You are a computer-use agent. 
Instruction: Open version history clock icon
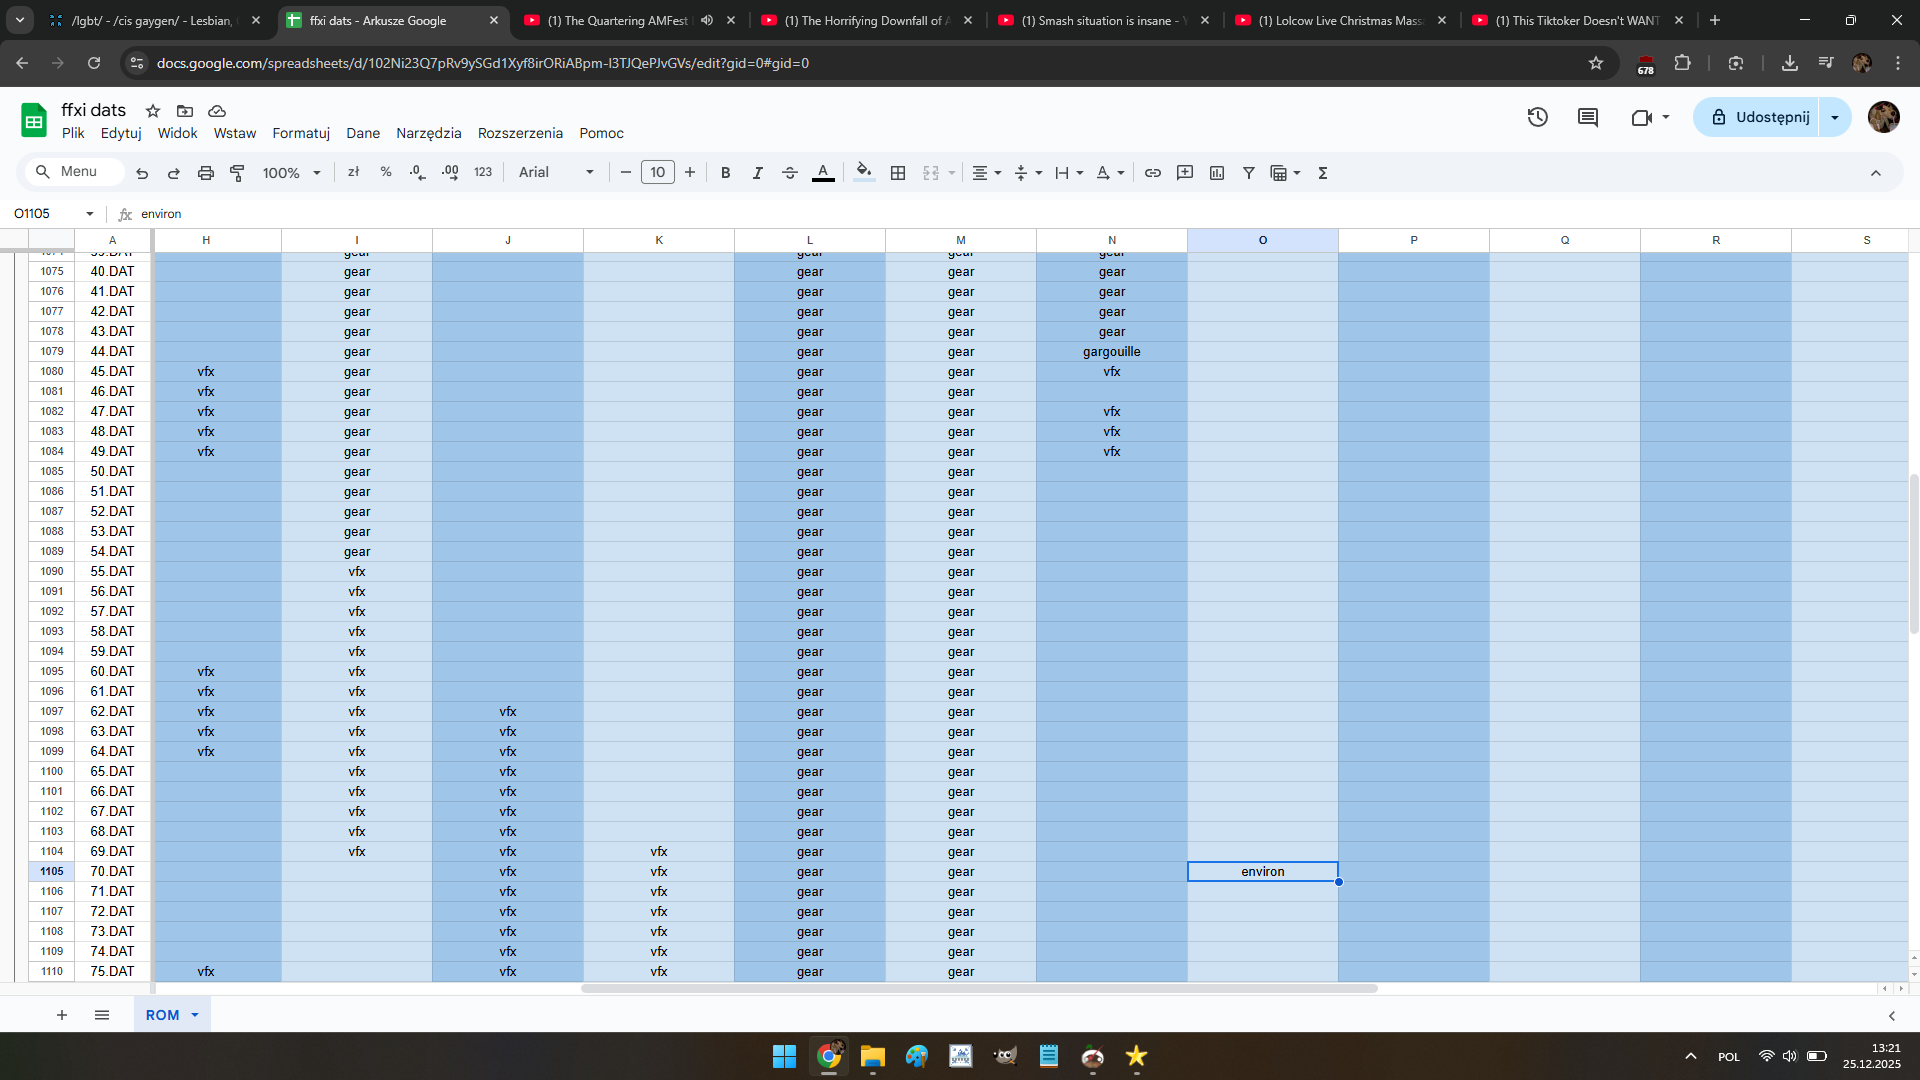(x=1537, y=117)
